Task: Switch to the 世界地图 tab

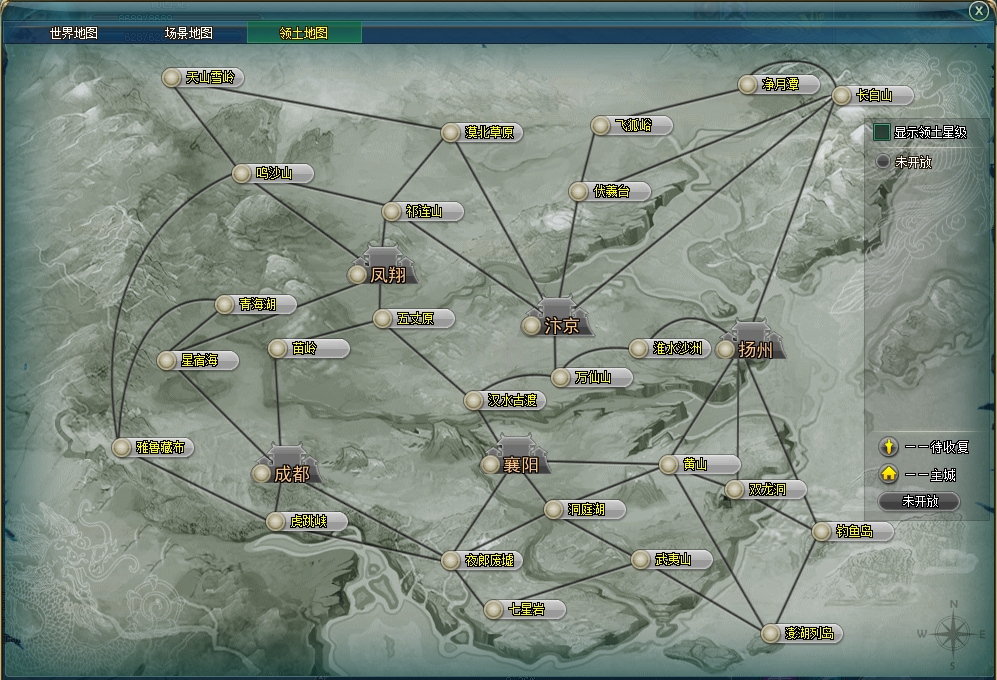Action: pyautogui.click(x=74, y=33)
